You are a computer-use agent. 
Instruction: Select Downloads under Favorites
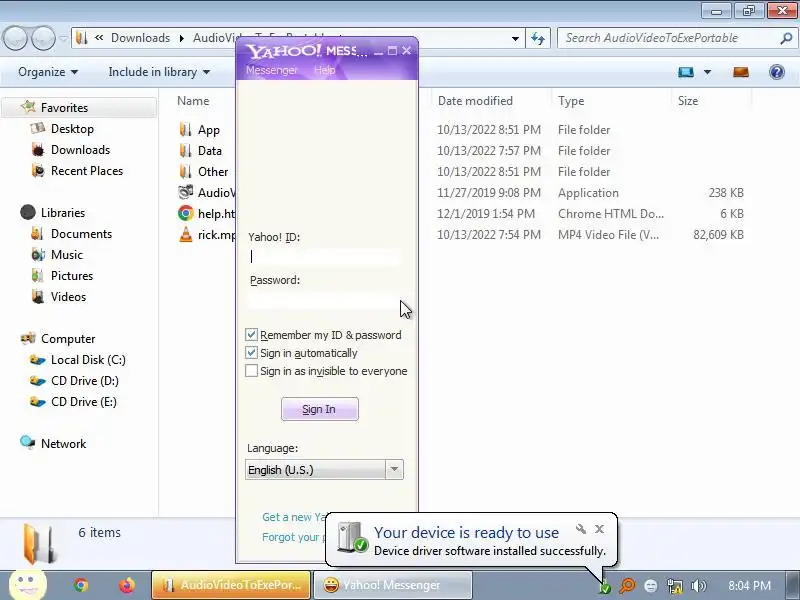[80, 149]
